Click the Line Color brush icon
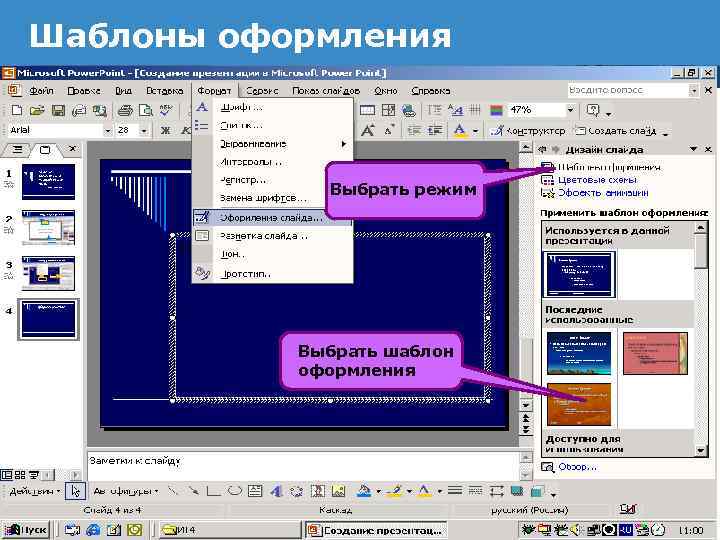 click(x=394, y=491)
